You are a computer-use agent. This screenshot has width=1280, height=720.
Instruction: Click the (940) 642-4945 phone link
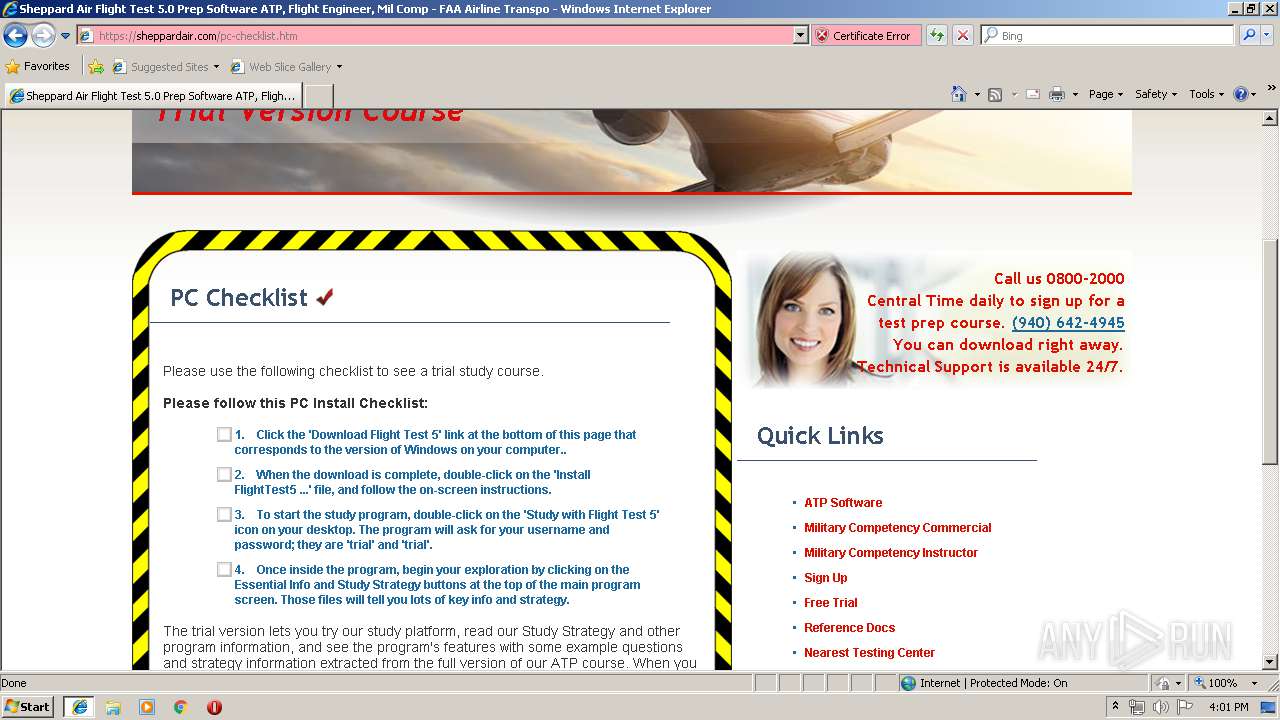[1068, 323]
